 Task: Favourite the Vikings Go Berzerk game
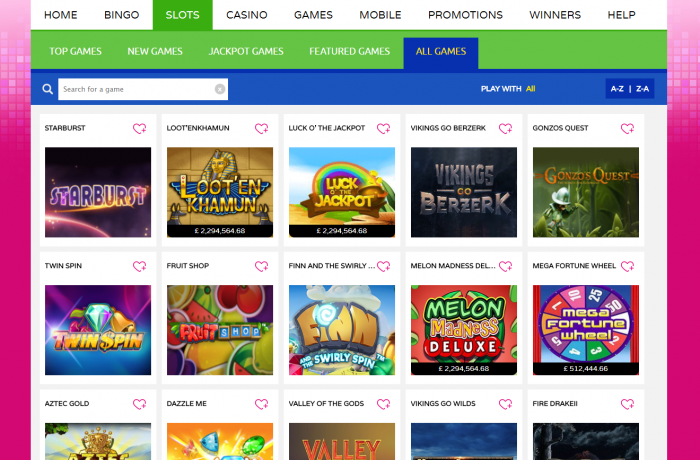505,129
